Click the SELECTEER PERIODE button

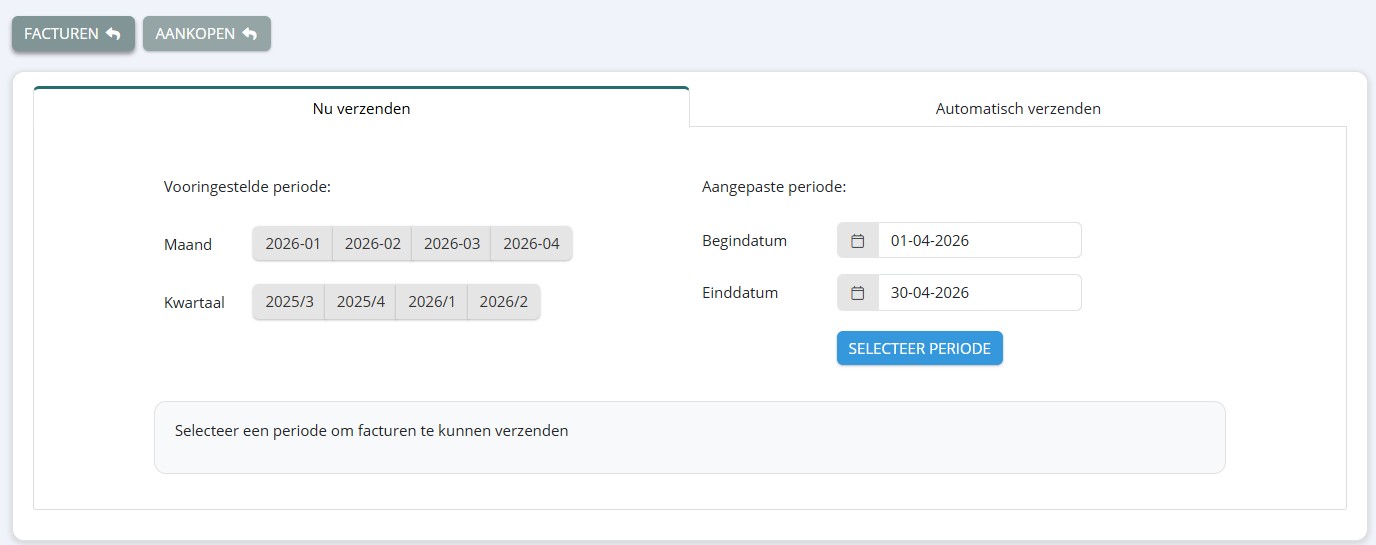(x=919, y=349)
